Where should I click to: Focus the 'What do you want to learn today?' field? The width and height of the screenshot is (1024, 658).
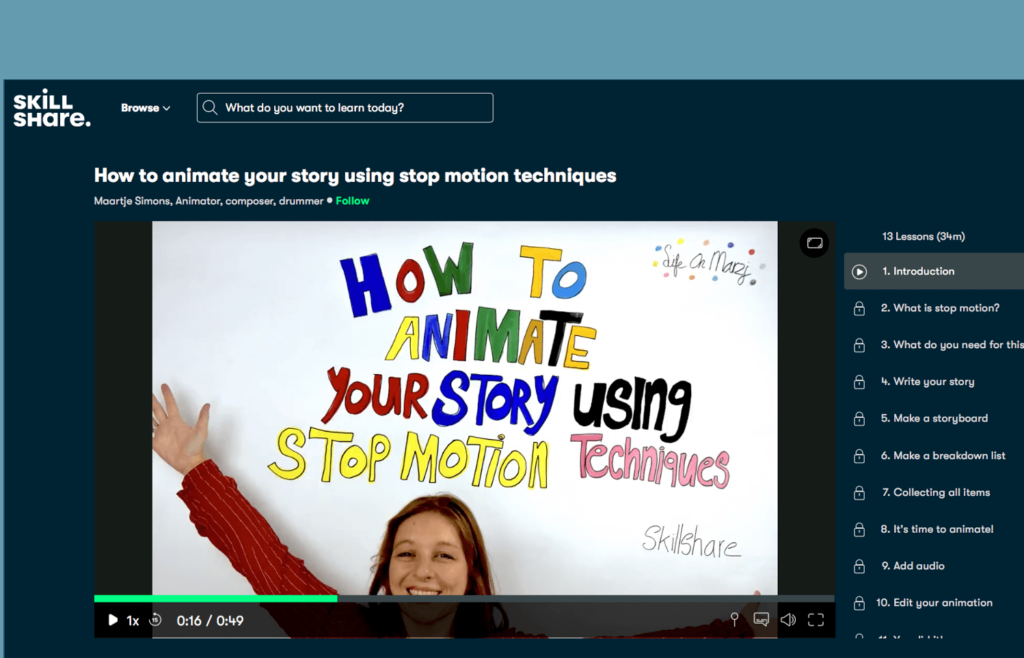345,108
